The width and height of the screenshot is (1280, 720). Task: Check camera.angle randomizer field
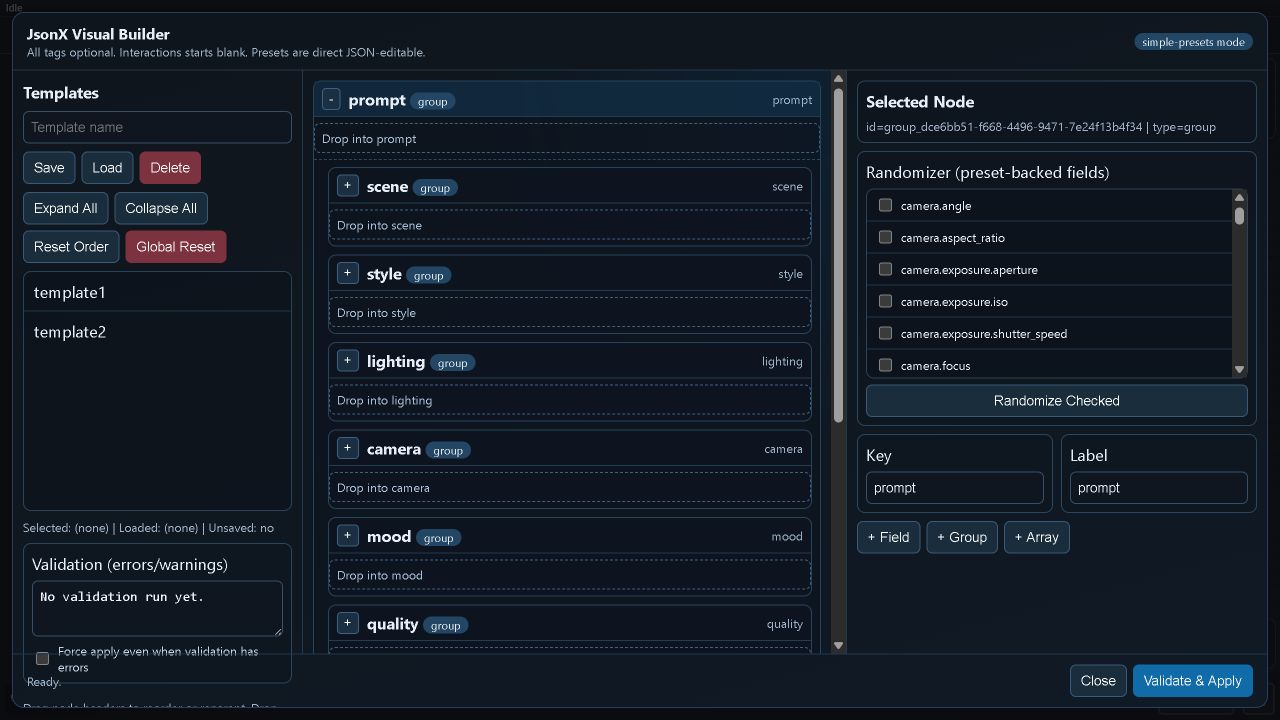[885, 205]
